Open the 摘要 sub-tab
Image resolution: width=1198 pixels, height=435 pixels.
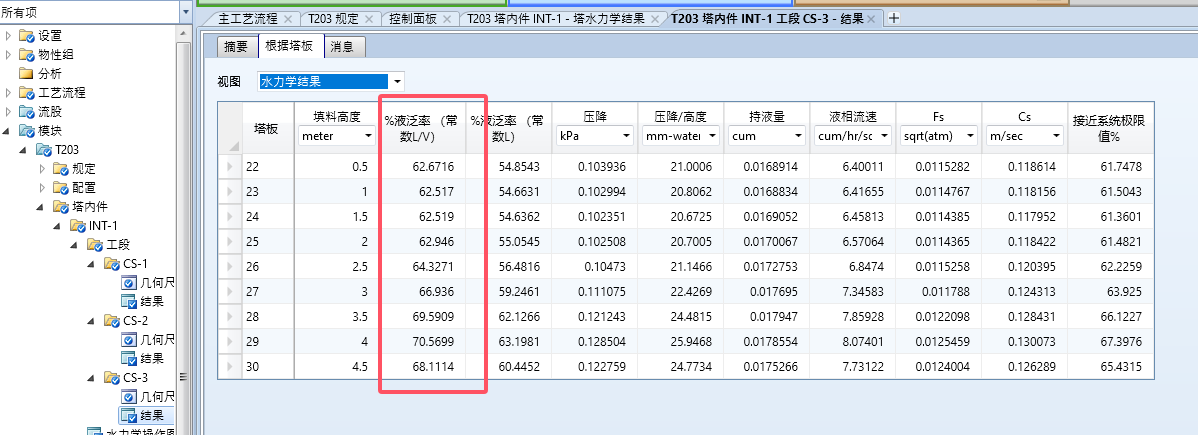pos(236,47)
